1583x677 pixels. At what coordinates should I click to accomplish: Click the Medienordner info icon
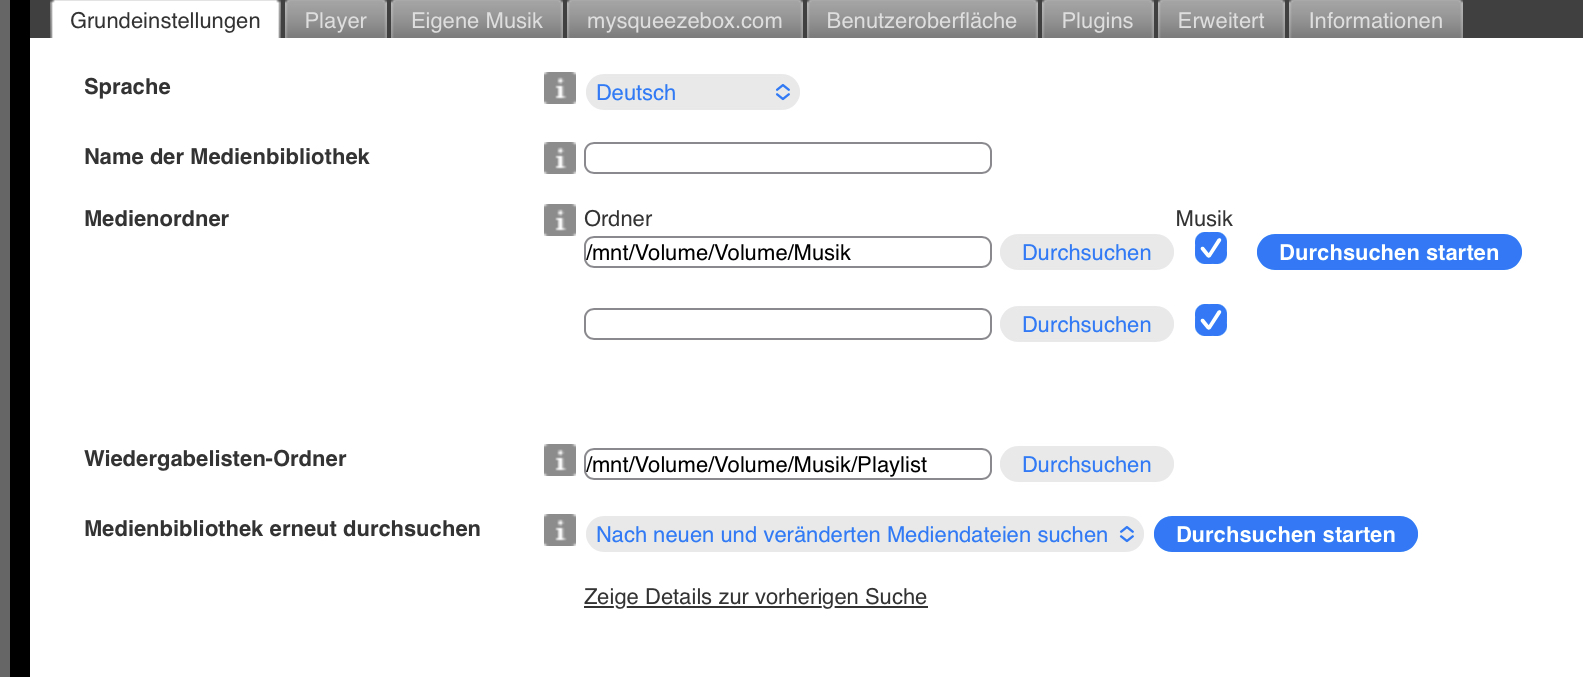(x=560, y=220)
